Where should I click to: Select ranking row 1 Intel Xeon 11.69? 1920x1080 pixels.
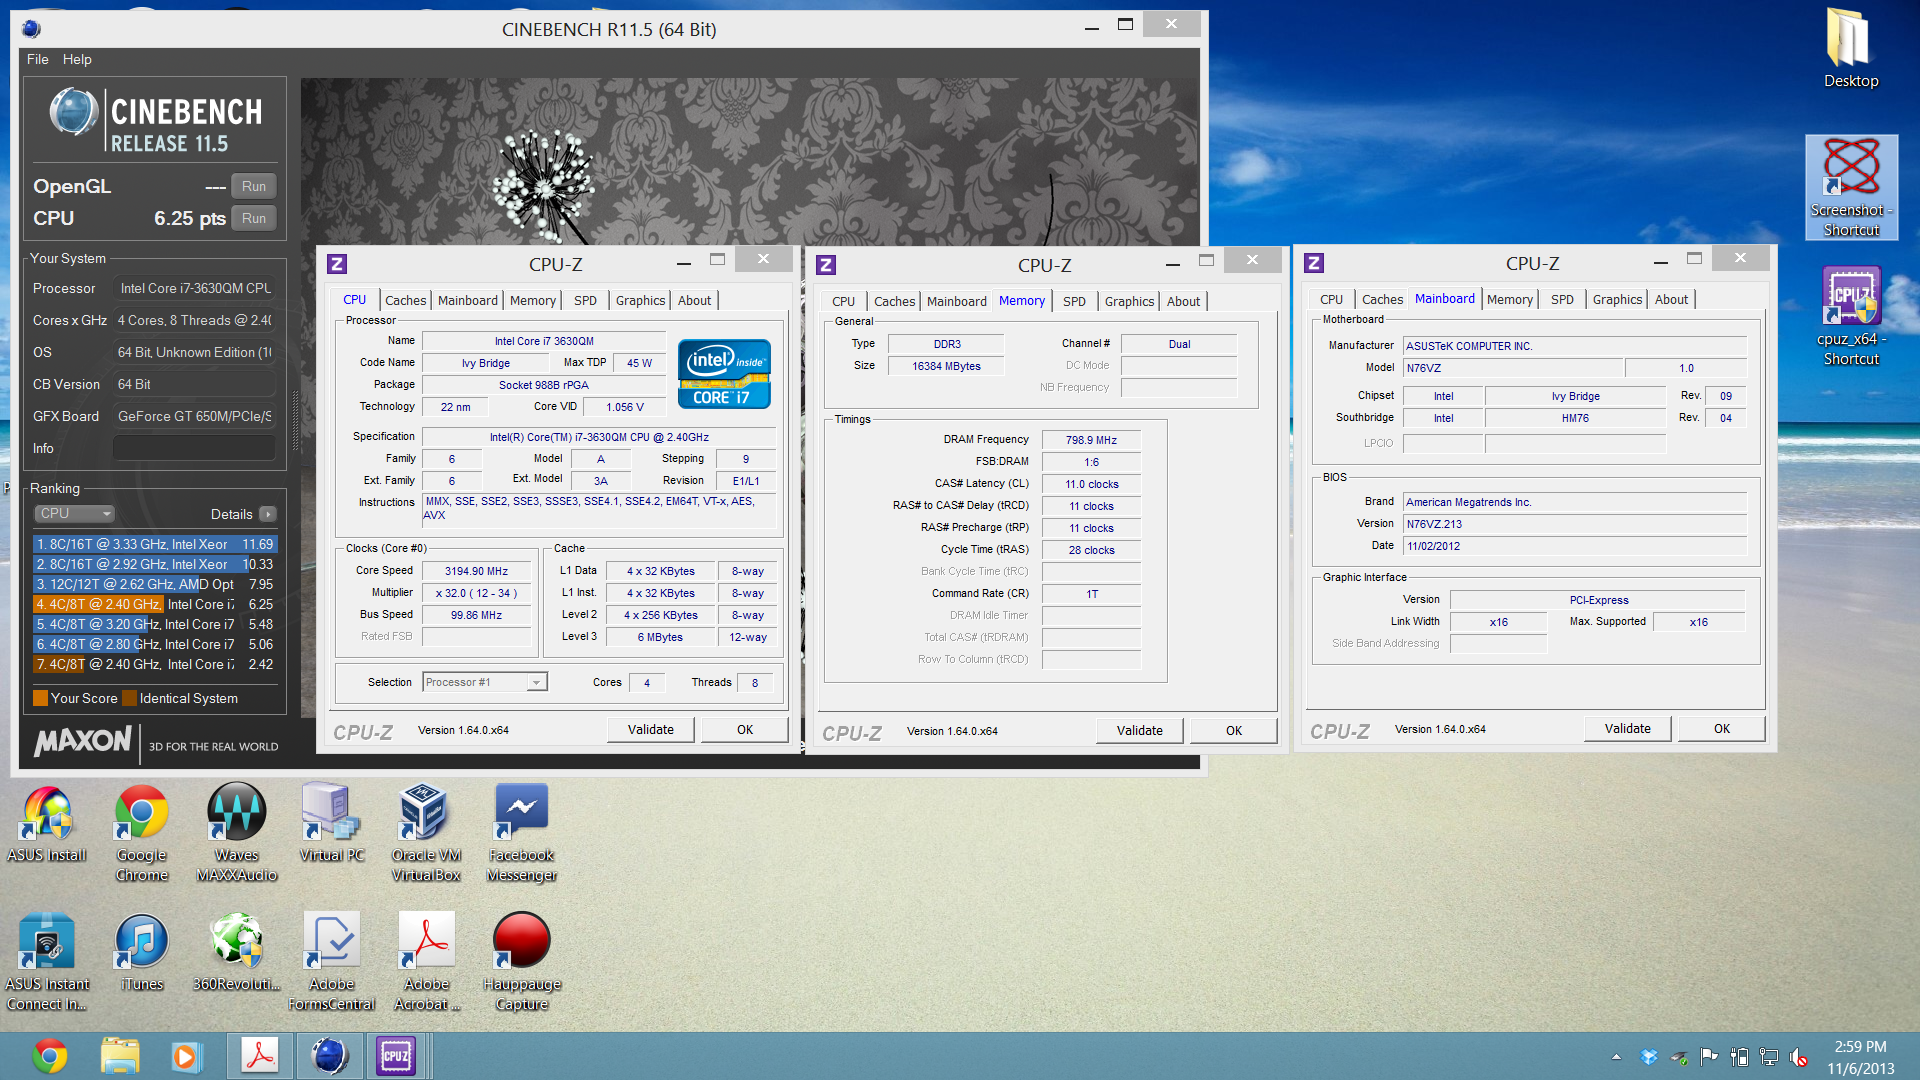[155, 544]
